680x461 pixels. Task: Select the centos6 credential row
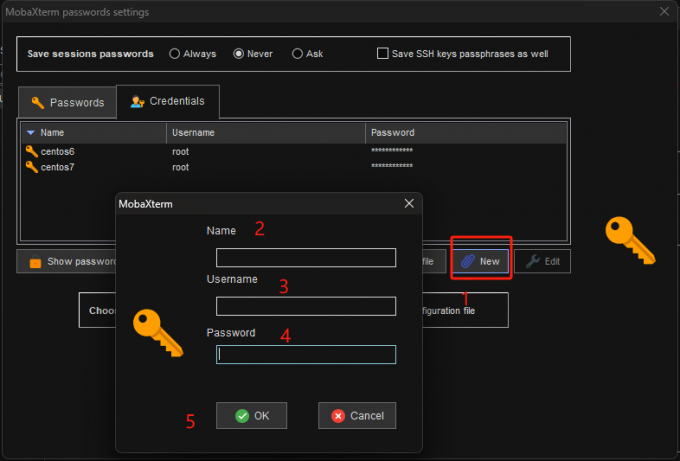(294, 151)
